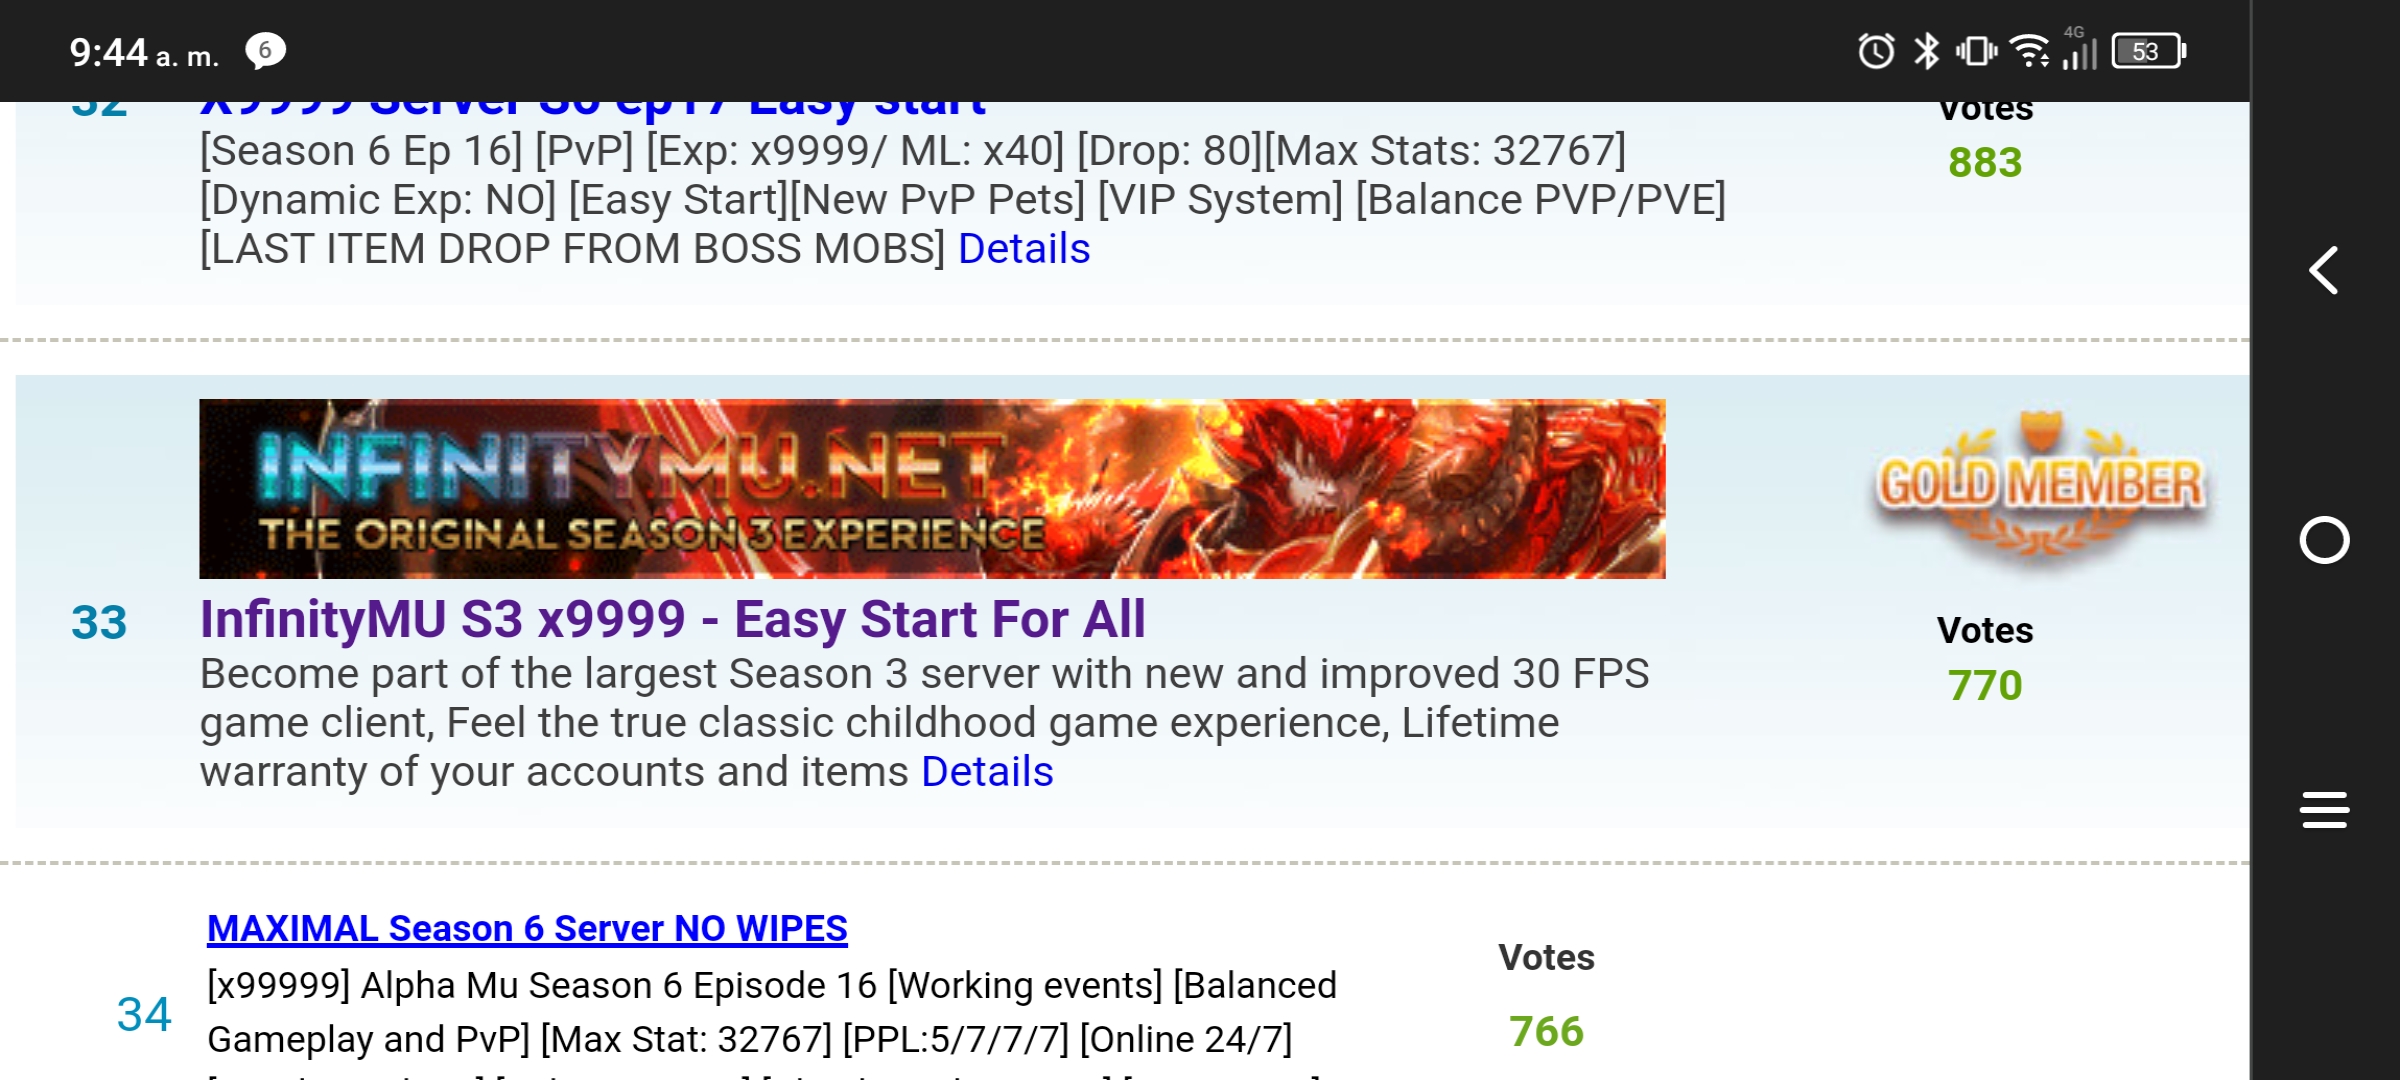
Task: Tap the vibrate mode status icon
Action: (1976, 51)
